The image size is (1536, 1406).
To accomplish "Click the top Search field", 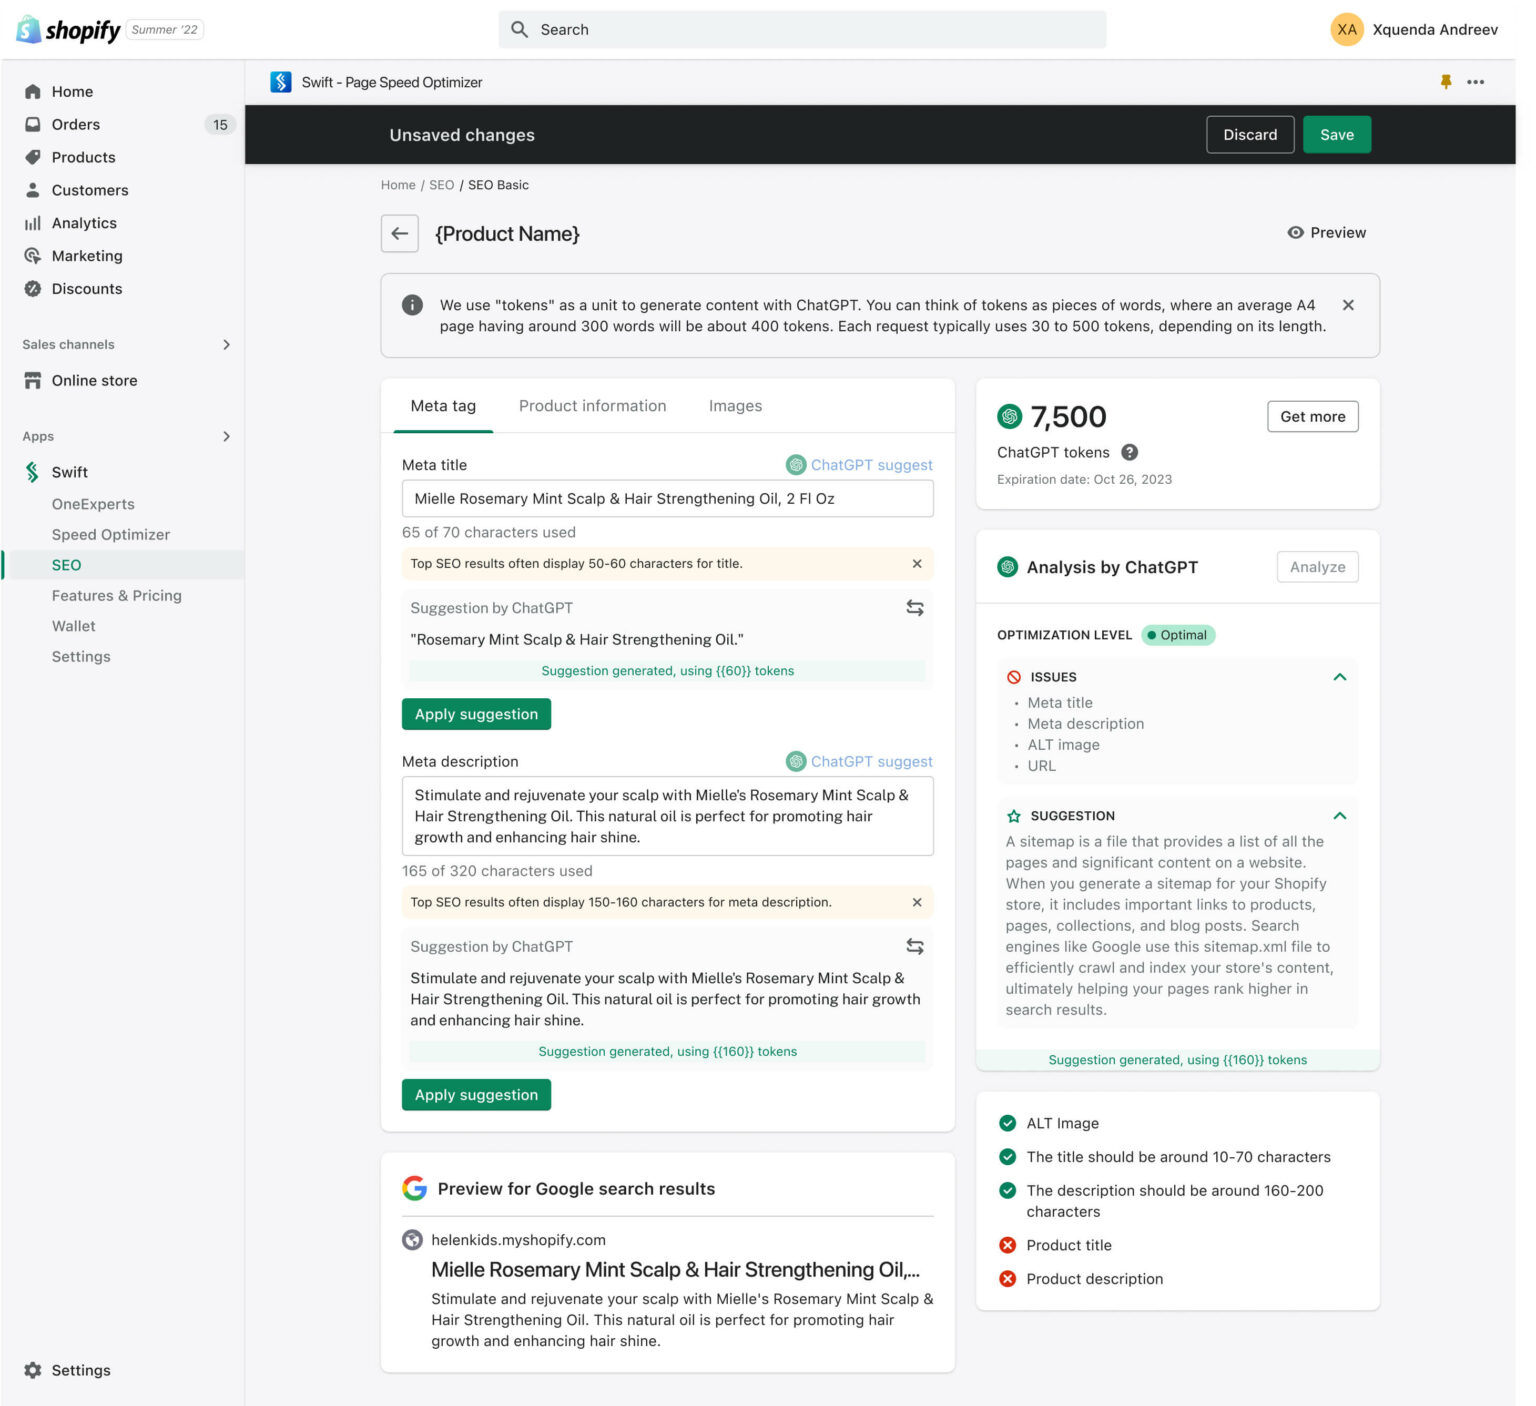I will (x=800, y=29).
